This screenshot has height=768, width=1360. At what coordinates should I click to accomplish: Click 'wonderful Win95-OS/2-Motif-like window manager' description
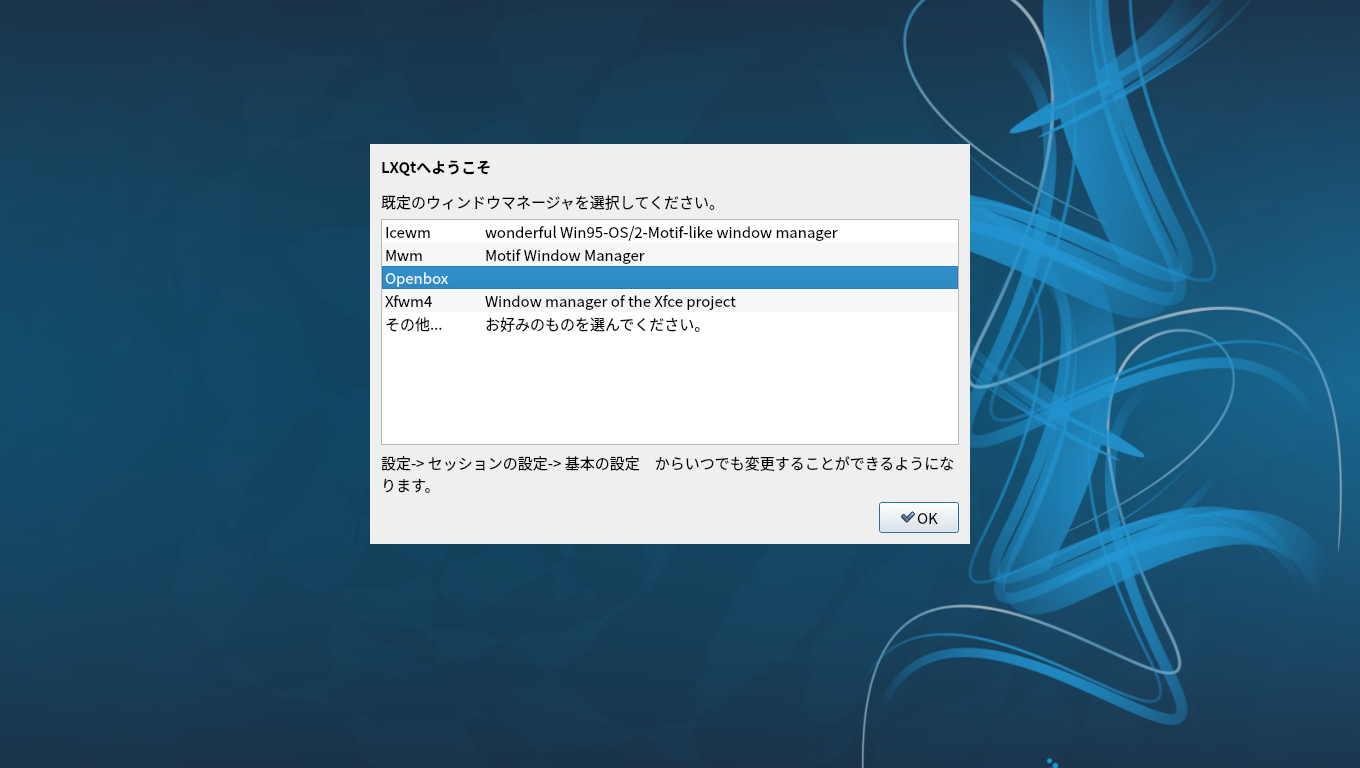(661, 232)
